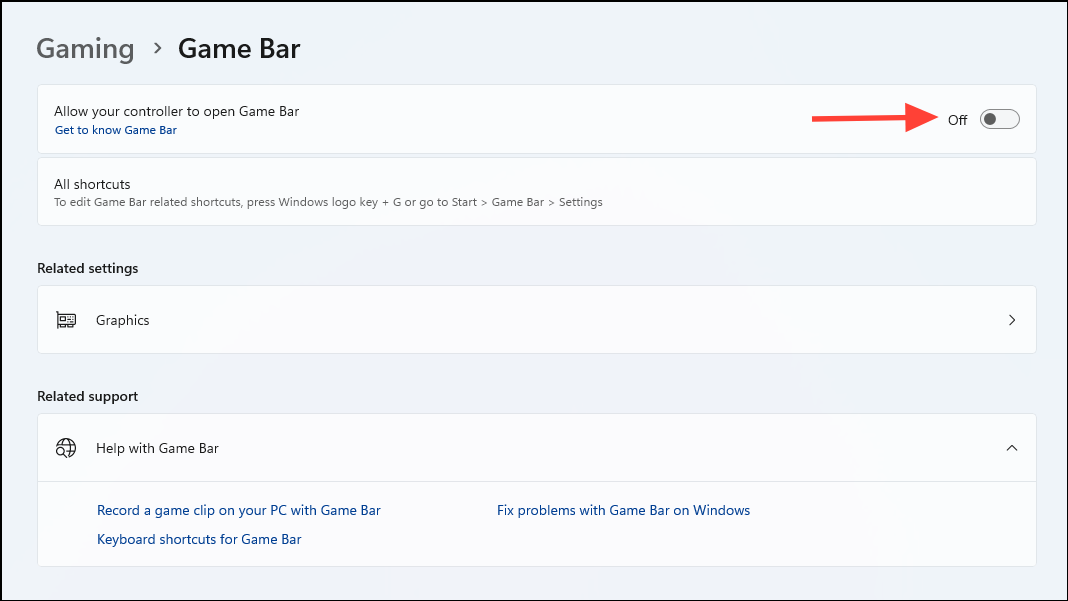This screenshot has height=601, width=1068.
Task: Click the Off label next to switch
Action: [957, 120]
